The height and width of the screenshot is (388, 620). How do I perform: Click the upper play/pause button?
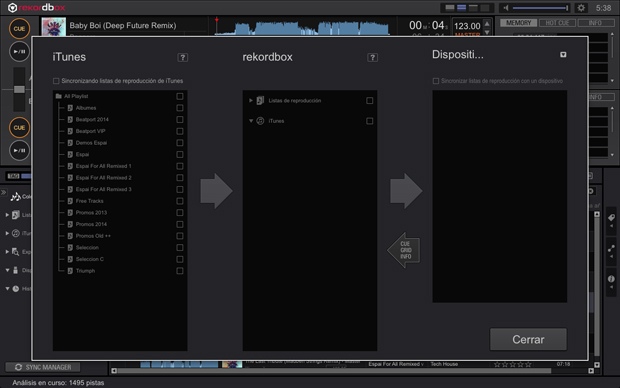coord(19,51)
